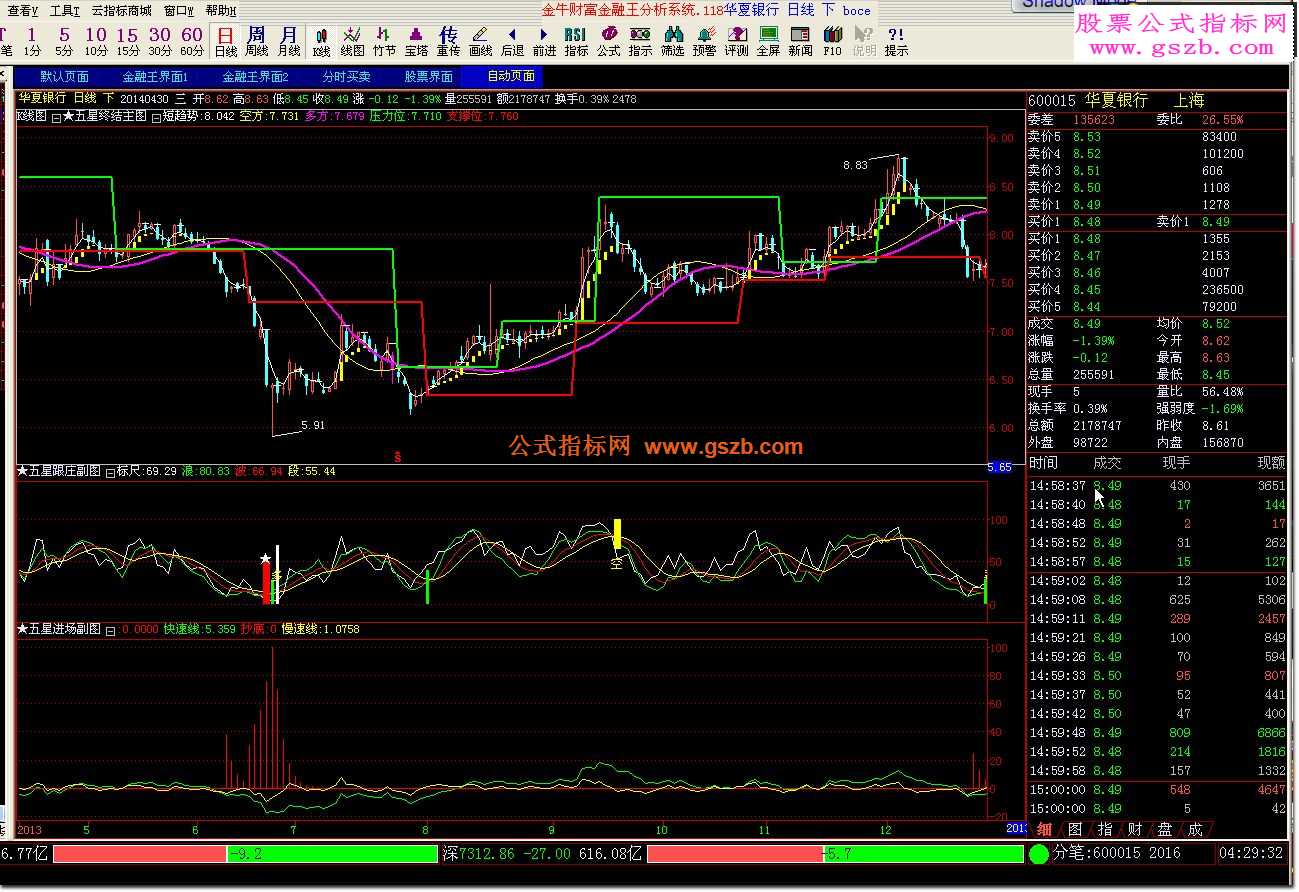The width and height of the screenshot is (1299, 892).
Task: Switch to 1-minute chart period
Action: (33, 41)
